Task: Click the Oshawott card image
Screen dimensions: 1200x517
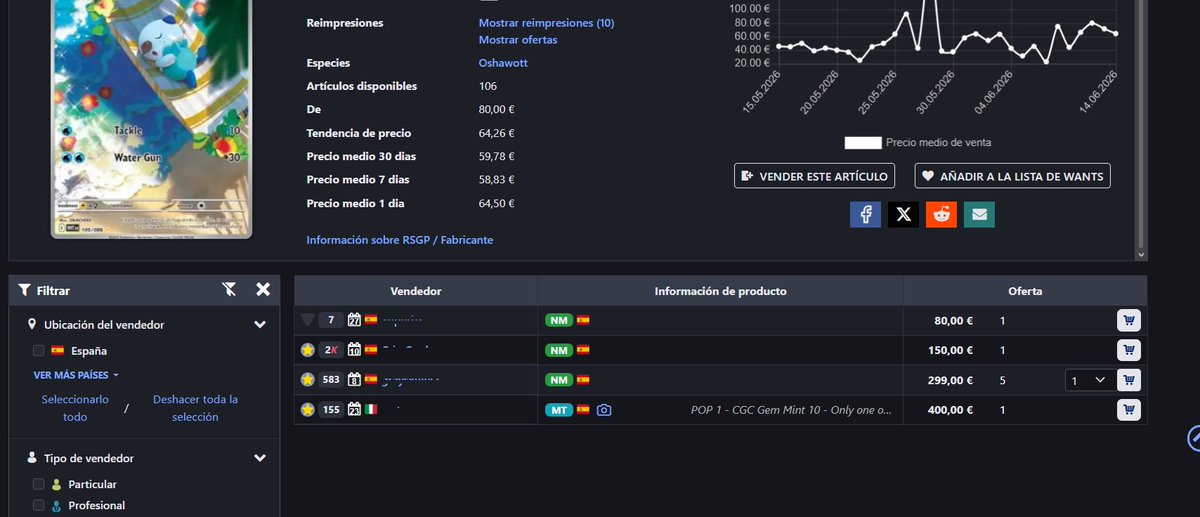Action: pyautogui.click(x=151, y=118)
